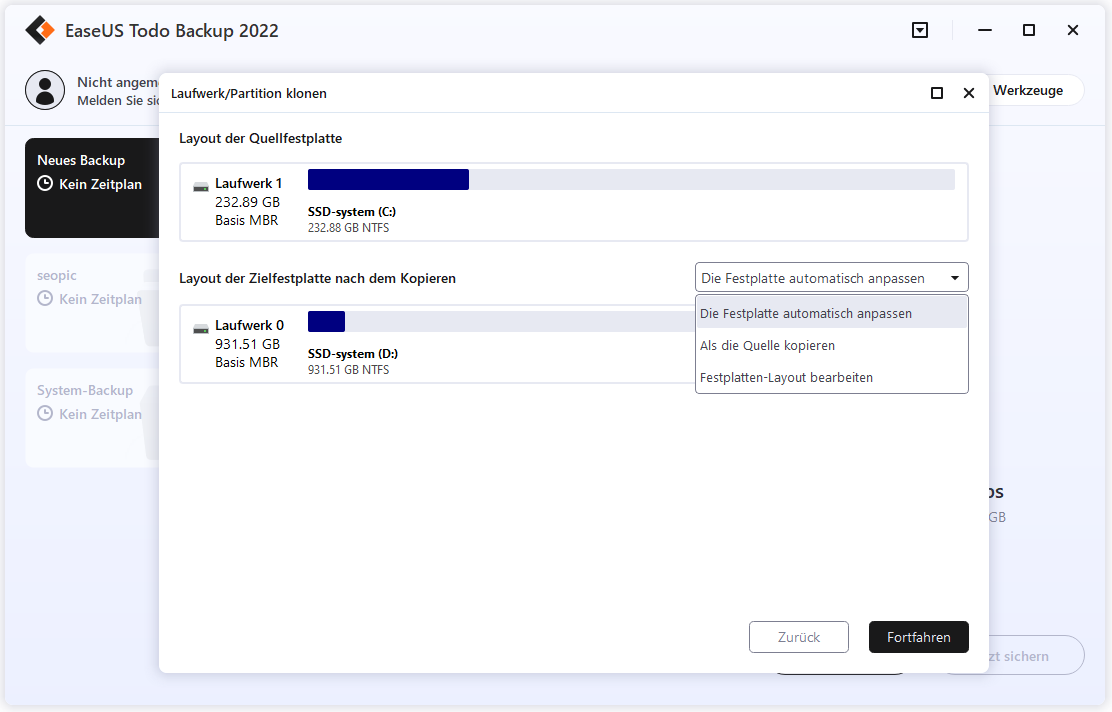Choose 'Die Festplatte automatisch anpassen' in list
This screenshot has height=712, width=1112.
[832, 313]
